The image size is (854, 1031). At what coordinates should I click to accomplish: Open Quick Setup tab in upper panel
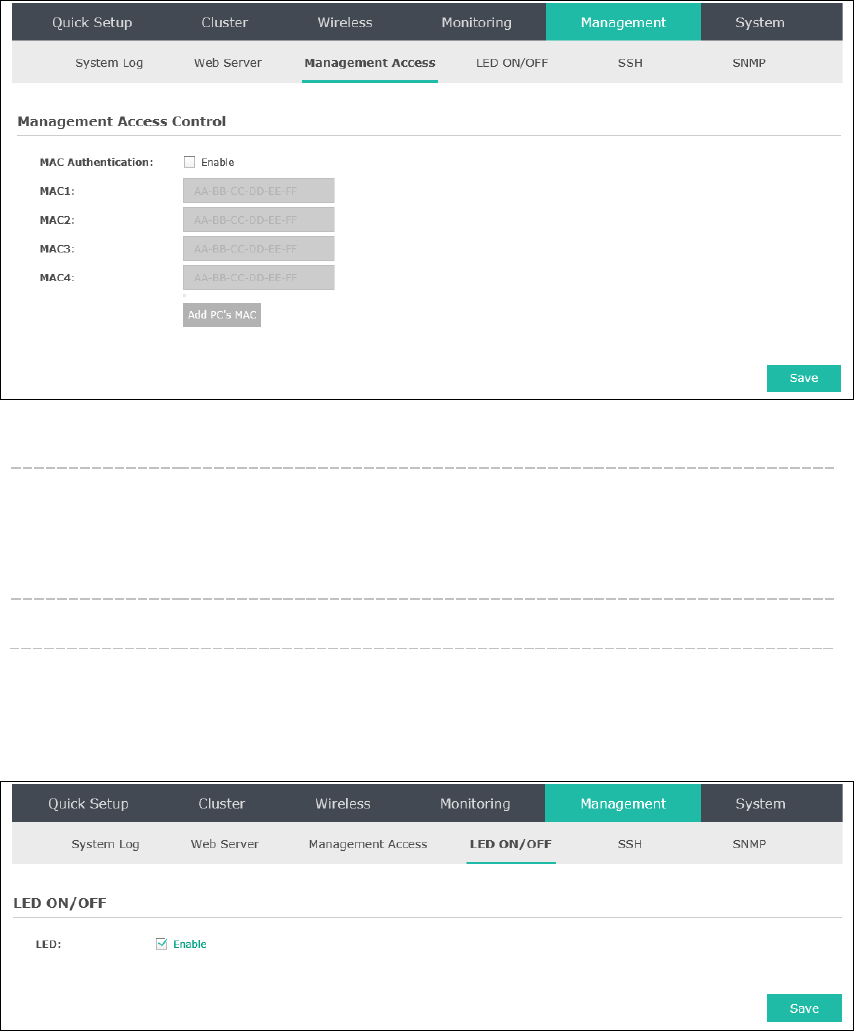coord(92,22)
